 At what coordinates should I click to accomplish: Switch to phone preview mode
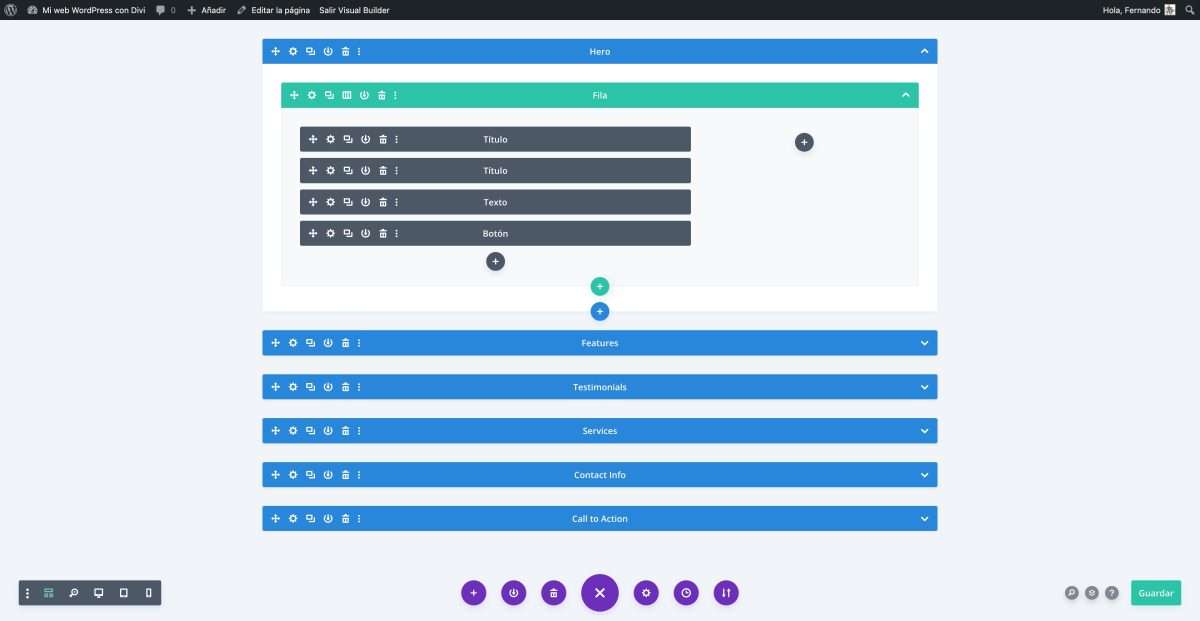[x=148, y=592]
